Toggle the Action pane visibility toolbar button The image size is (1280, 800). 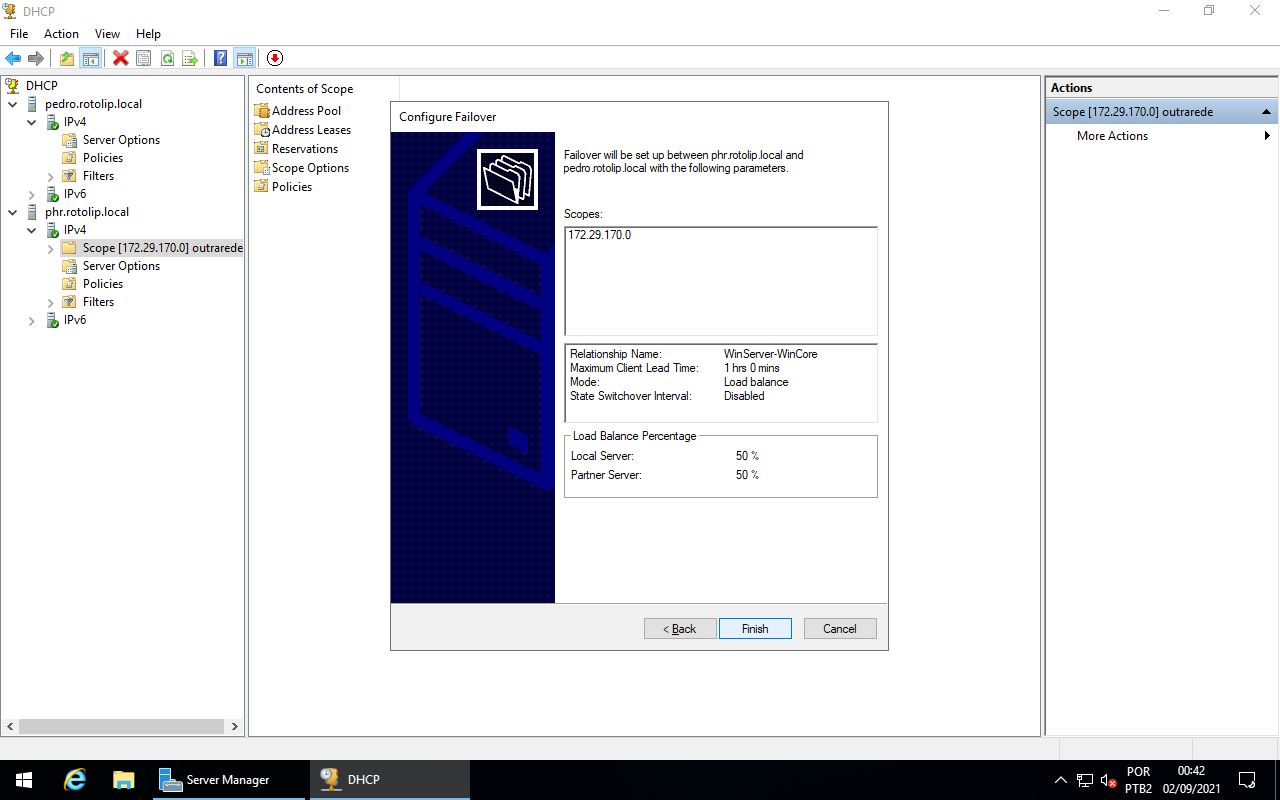tap(244, 57)
